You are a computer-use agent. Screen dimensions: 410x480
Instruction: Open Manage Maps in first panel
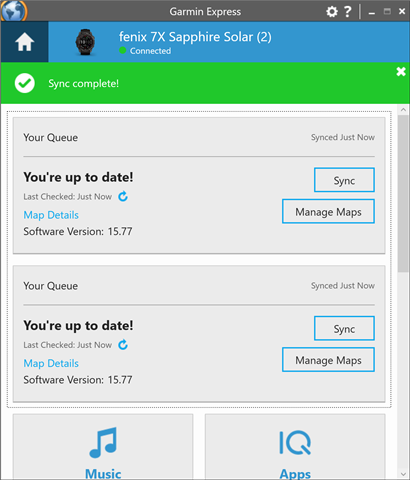[x=328, y=211]
